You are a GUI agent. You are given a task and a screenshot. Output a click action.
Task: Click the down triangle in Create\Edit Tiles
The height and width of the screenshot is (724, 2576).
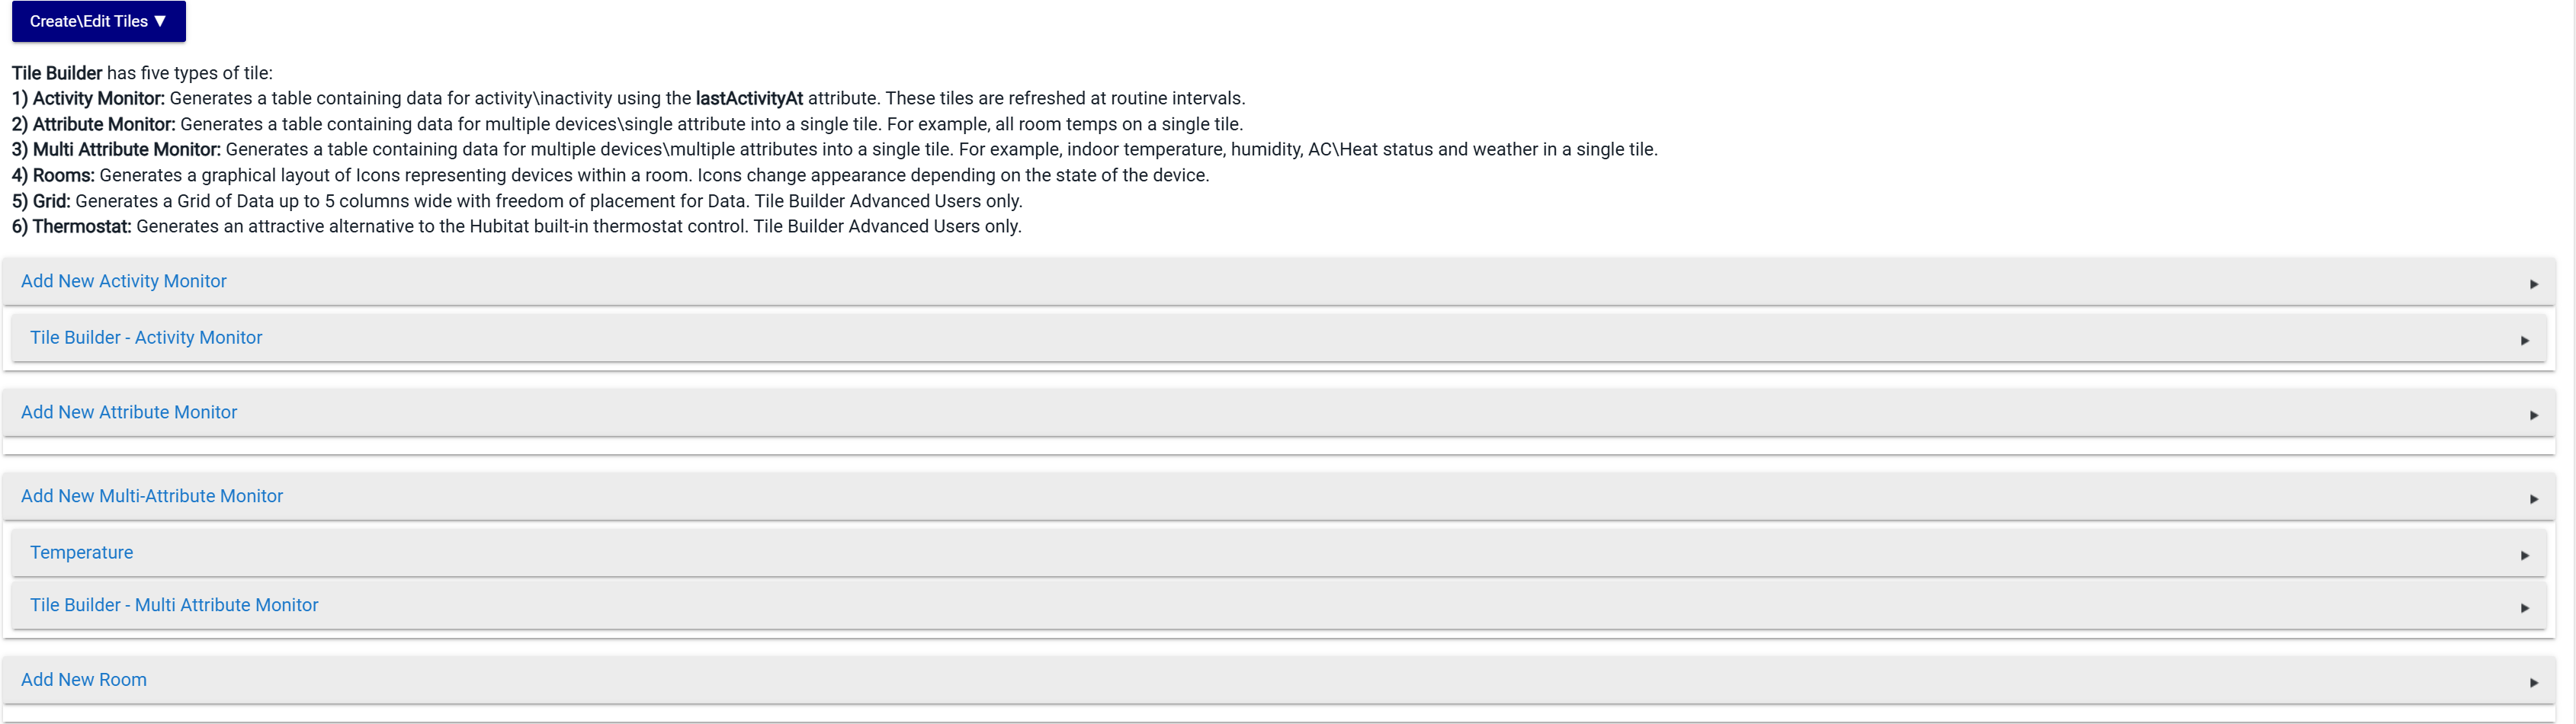tap(160, 21)
